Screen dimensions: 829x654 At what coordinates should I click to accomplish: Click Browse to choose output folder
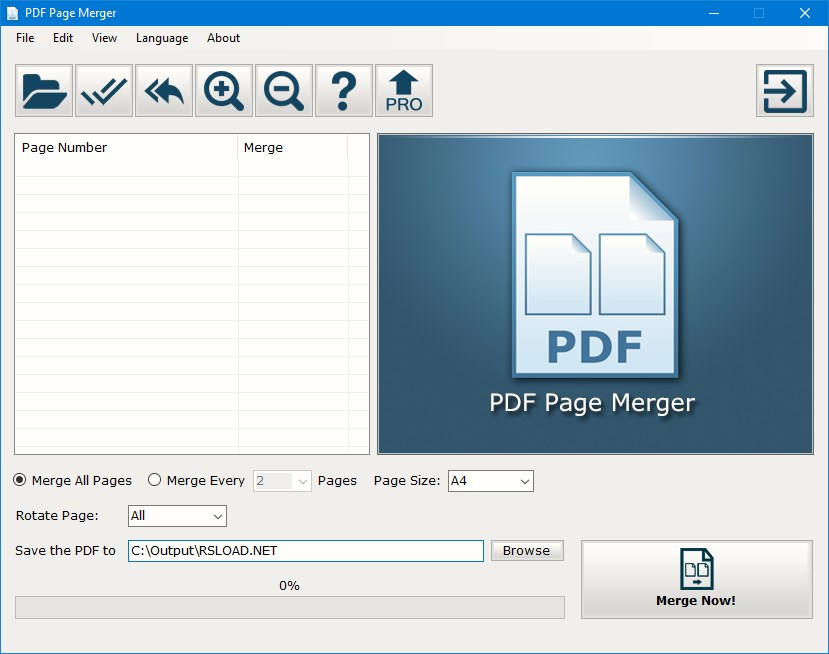[527, 550]
